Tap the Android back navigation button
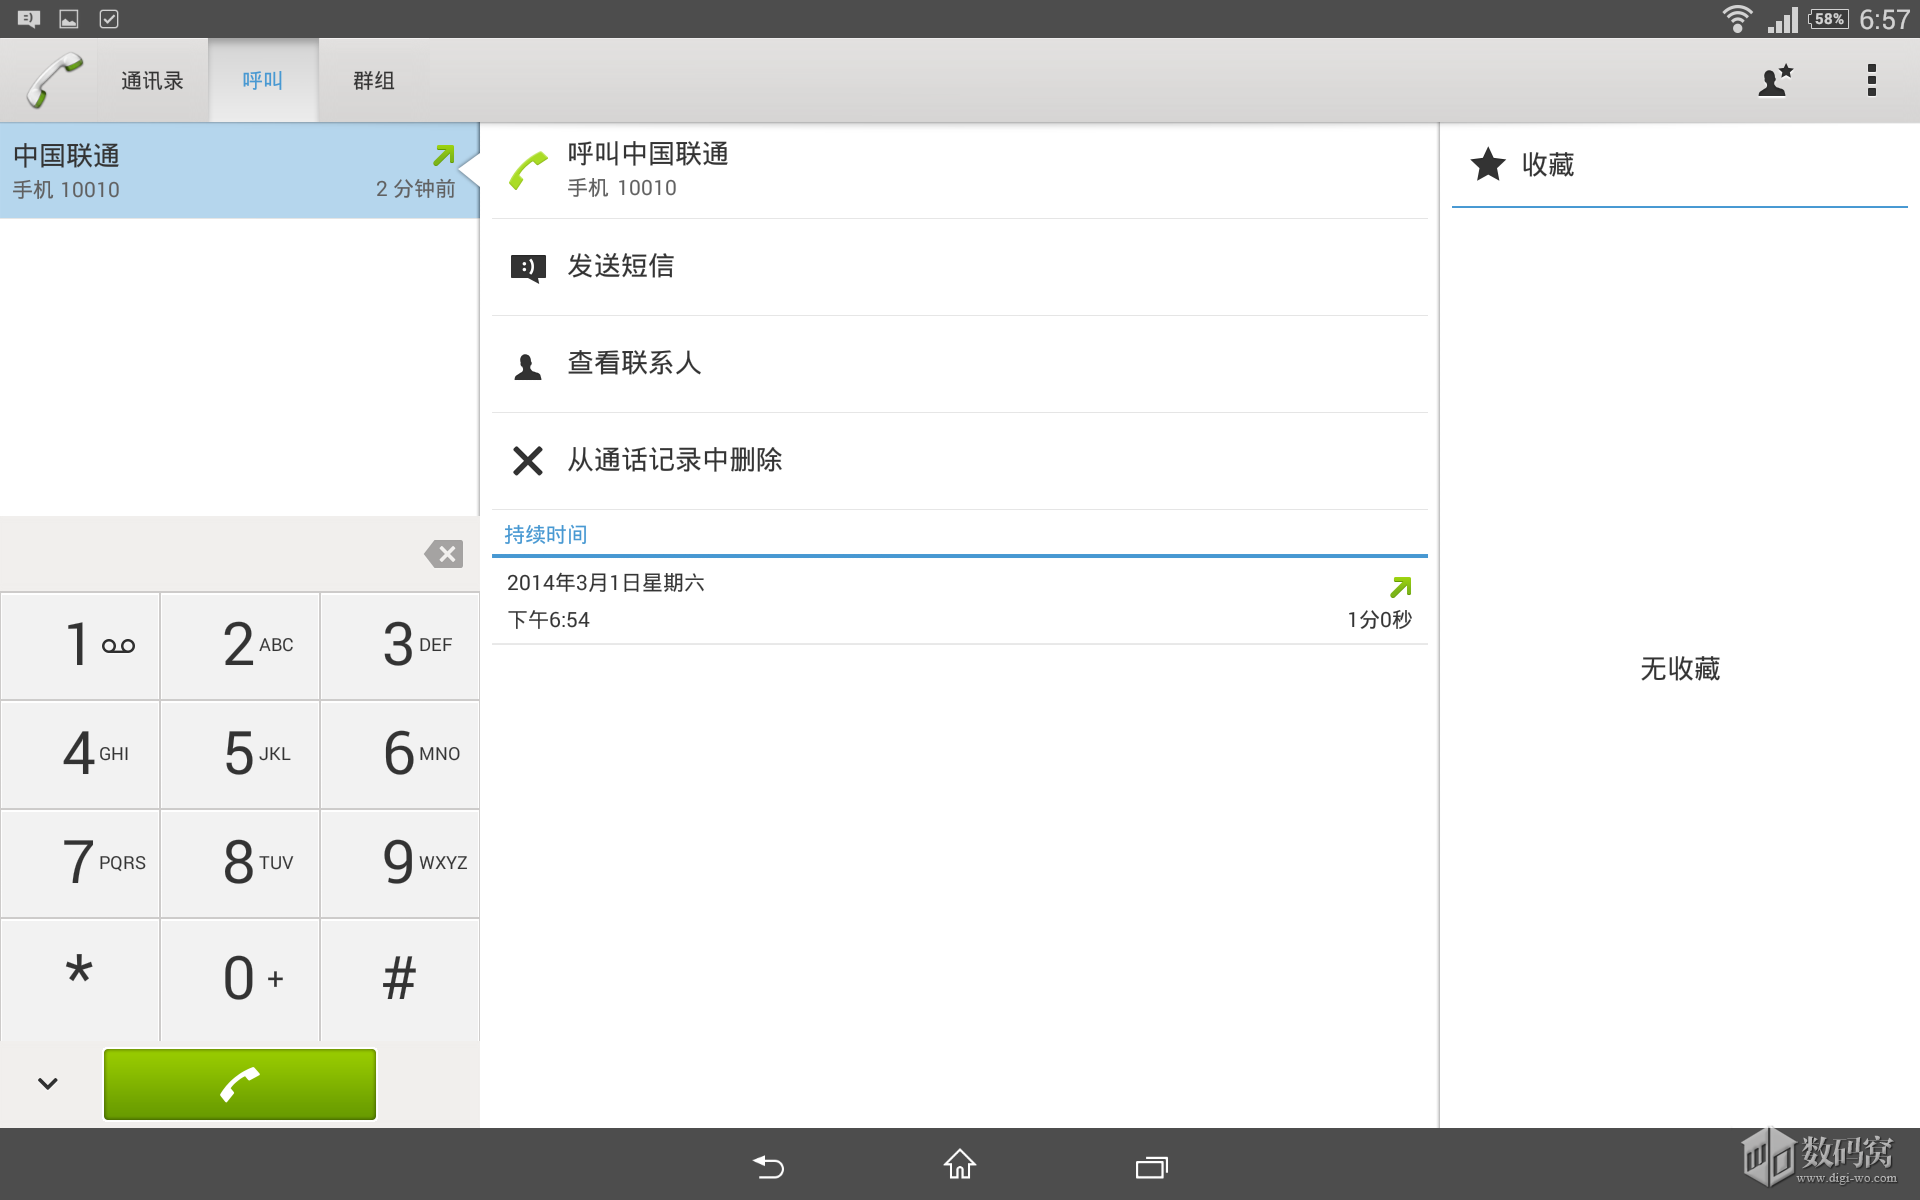This screenshot has width=1920, height=1200. pos(768,1166)
